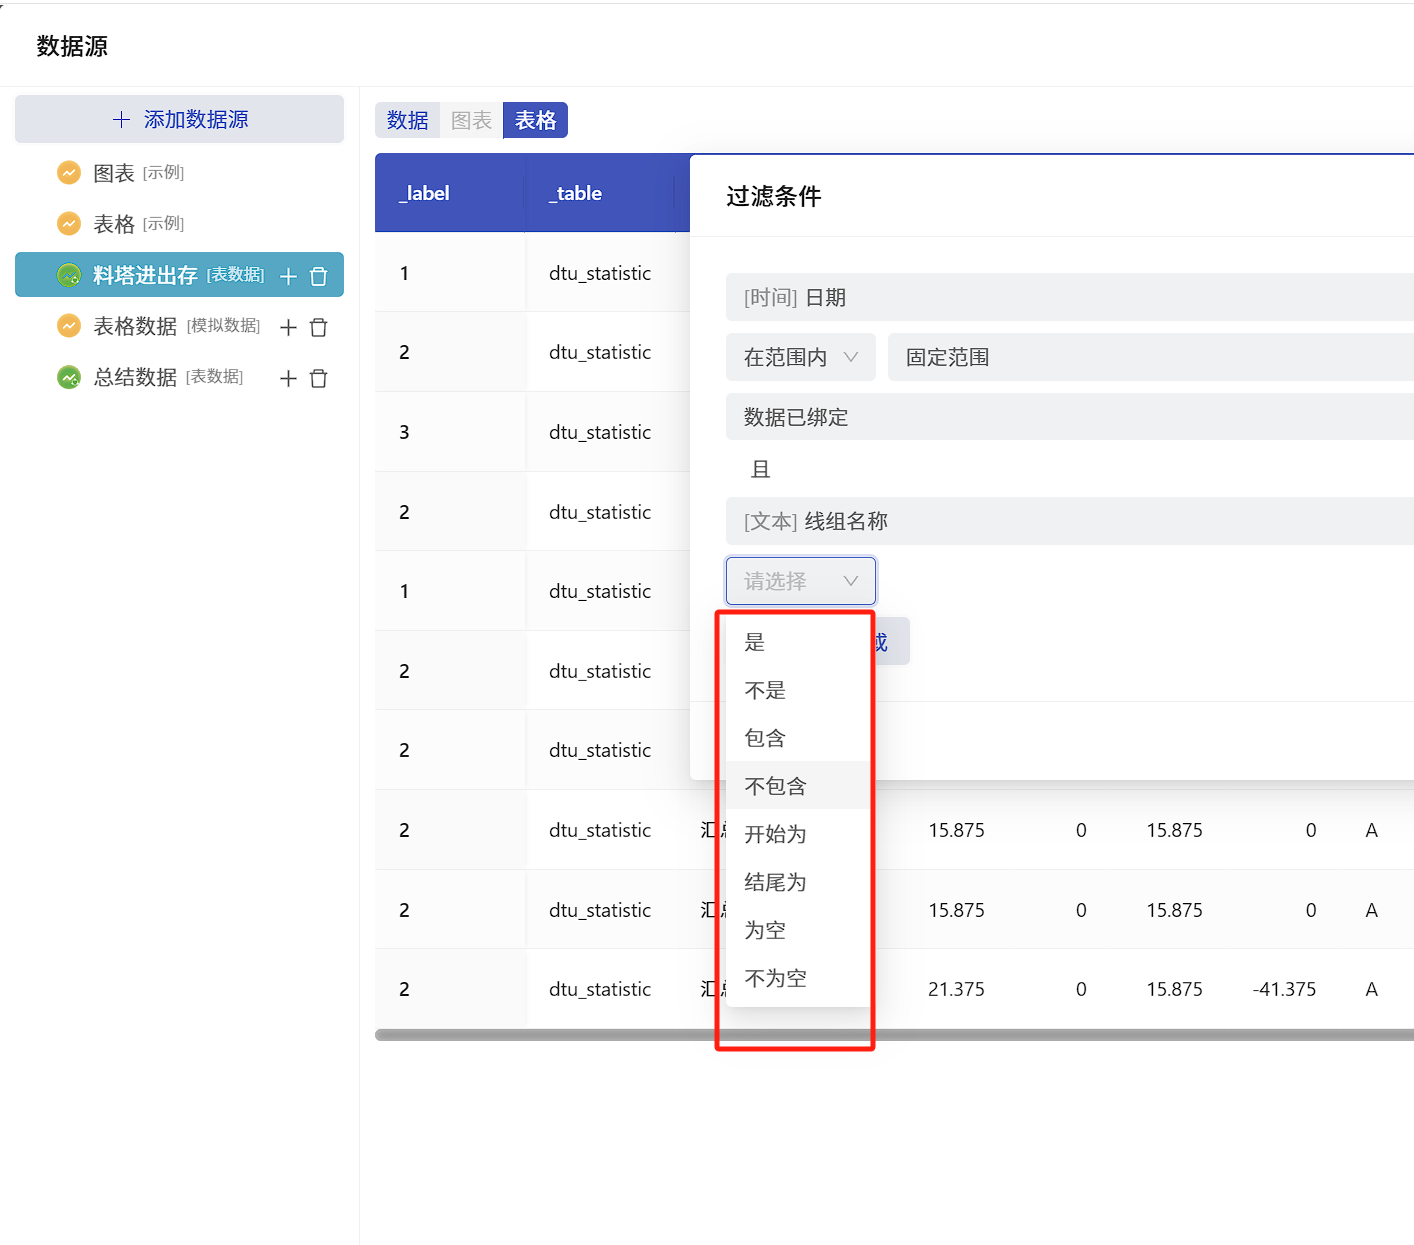
Task: Delete 表格数据 using trash icon
Action: click(x=319, y=327)
